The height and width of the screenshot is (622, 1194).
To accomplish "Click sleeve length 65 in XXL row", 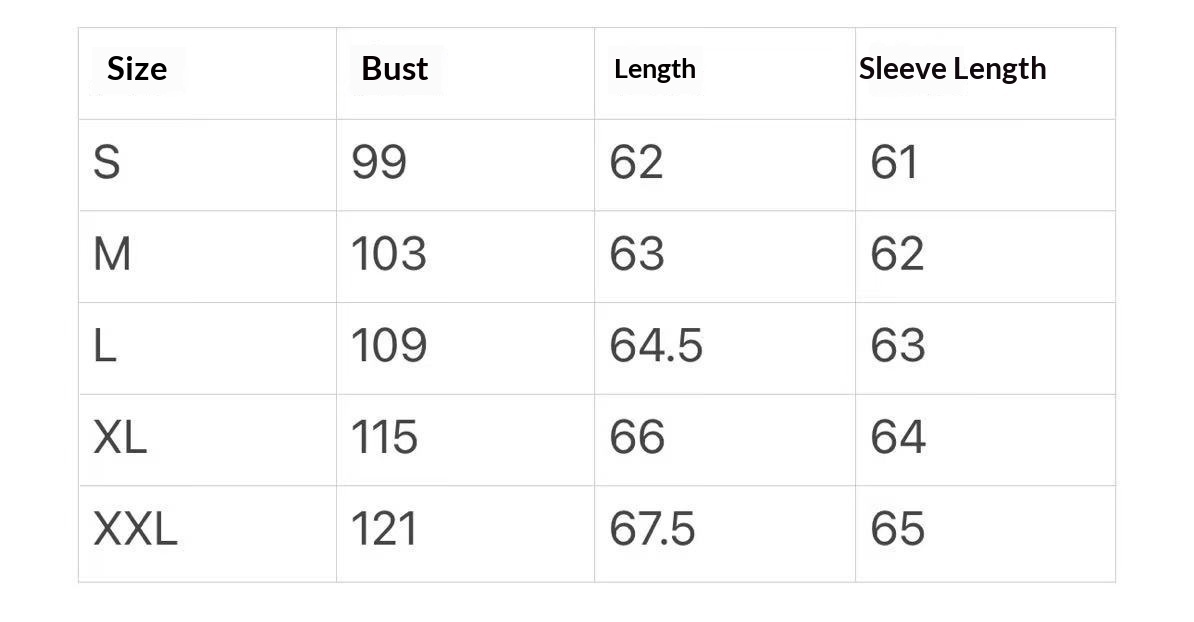I will pos(898,530).
